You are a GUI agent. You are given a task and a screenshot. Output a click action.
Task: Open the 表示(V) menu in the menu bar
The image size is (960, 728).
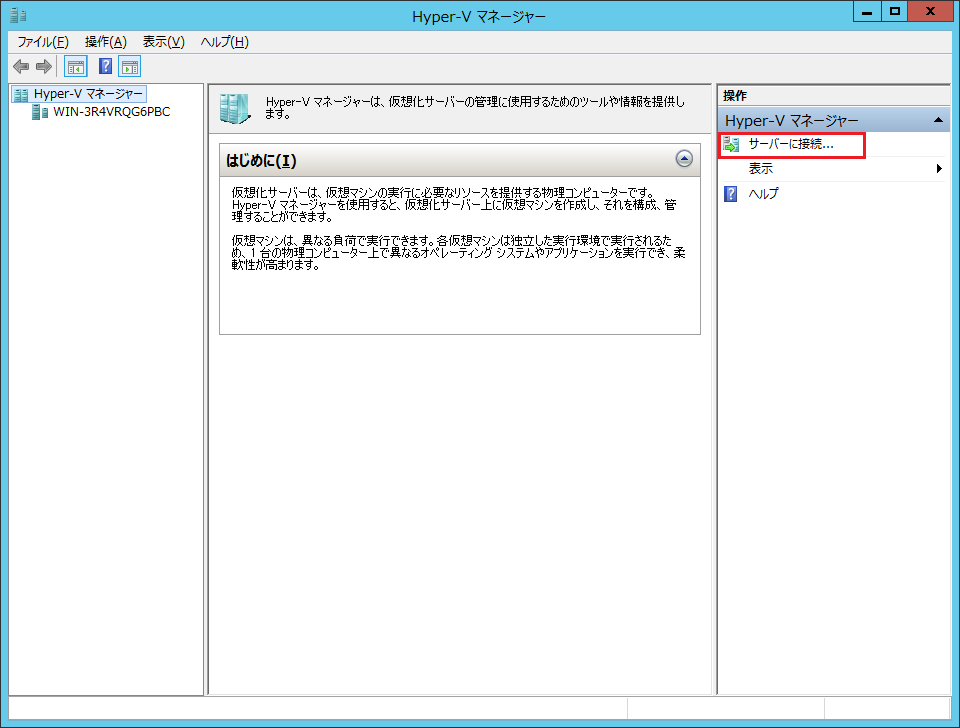(x=163, y=41)
